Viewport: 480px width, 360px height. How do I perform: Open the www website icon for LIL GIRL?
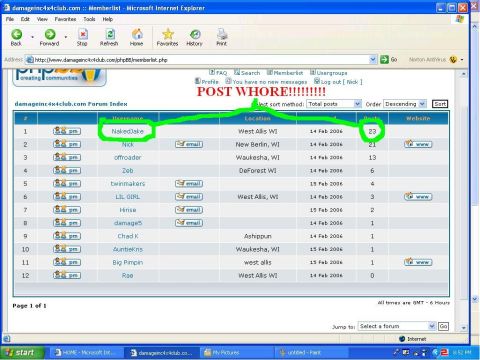[x=418, y=197]
